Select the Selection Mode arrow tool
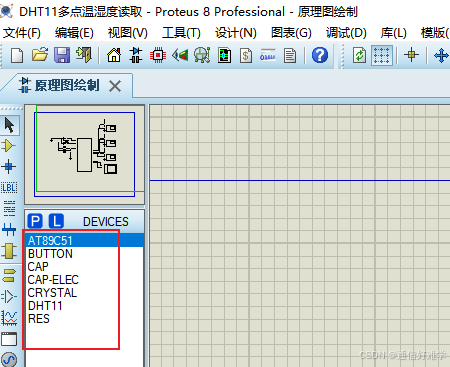 click(9, 125)
